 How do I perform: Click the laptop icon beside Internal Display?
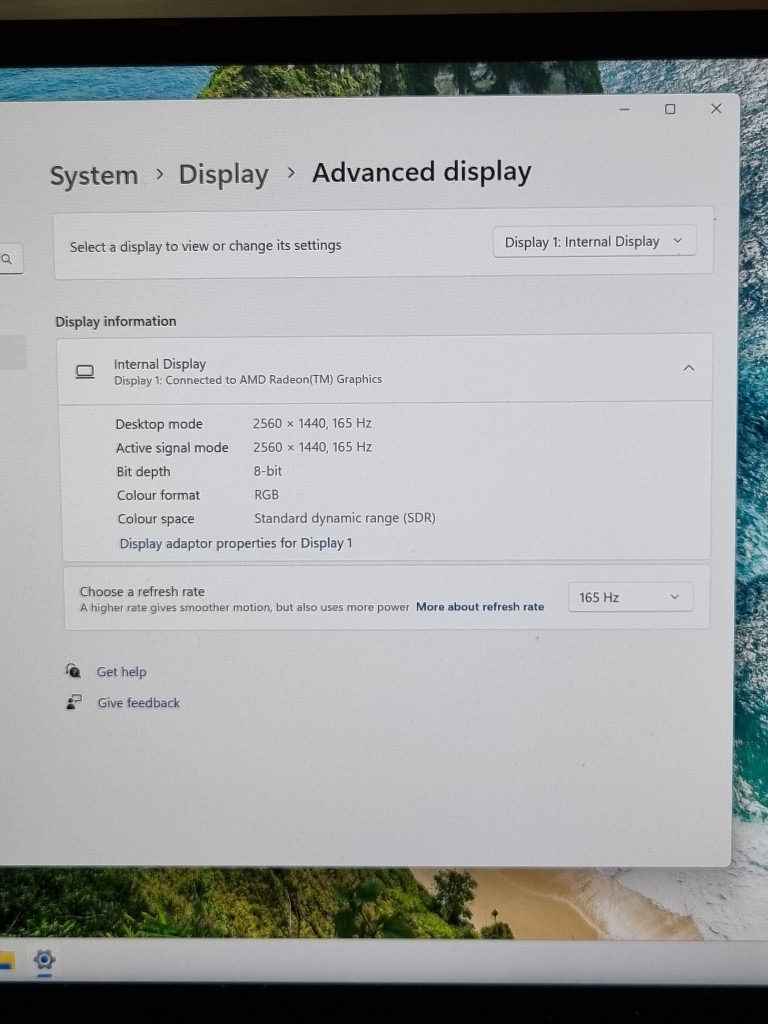coord(85,372)
